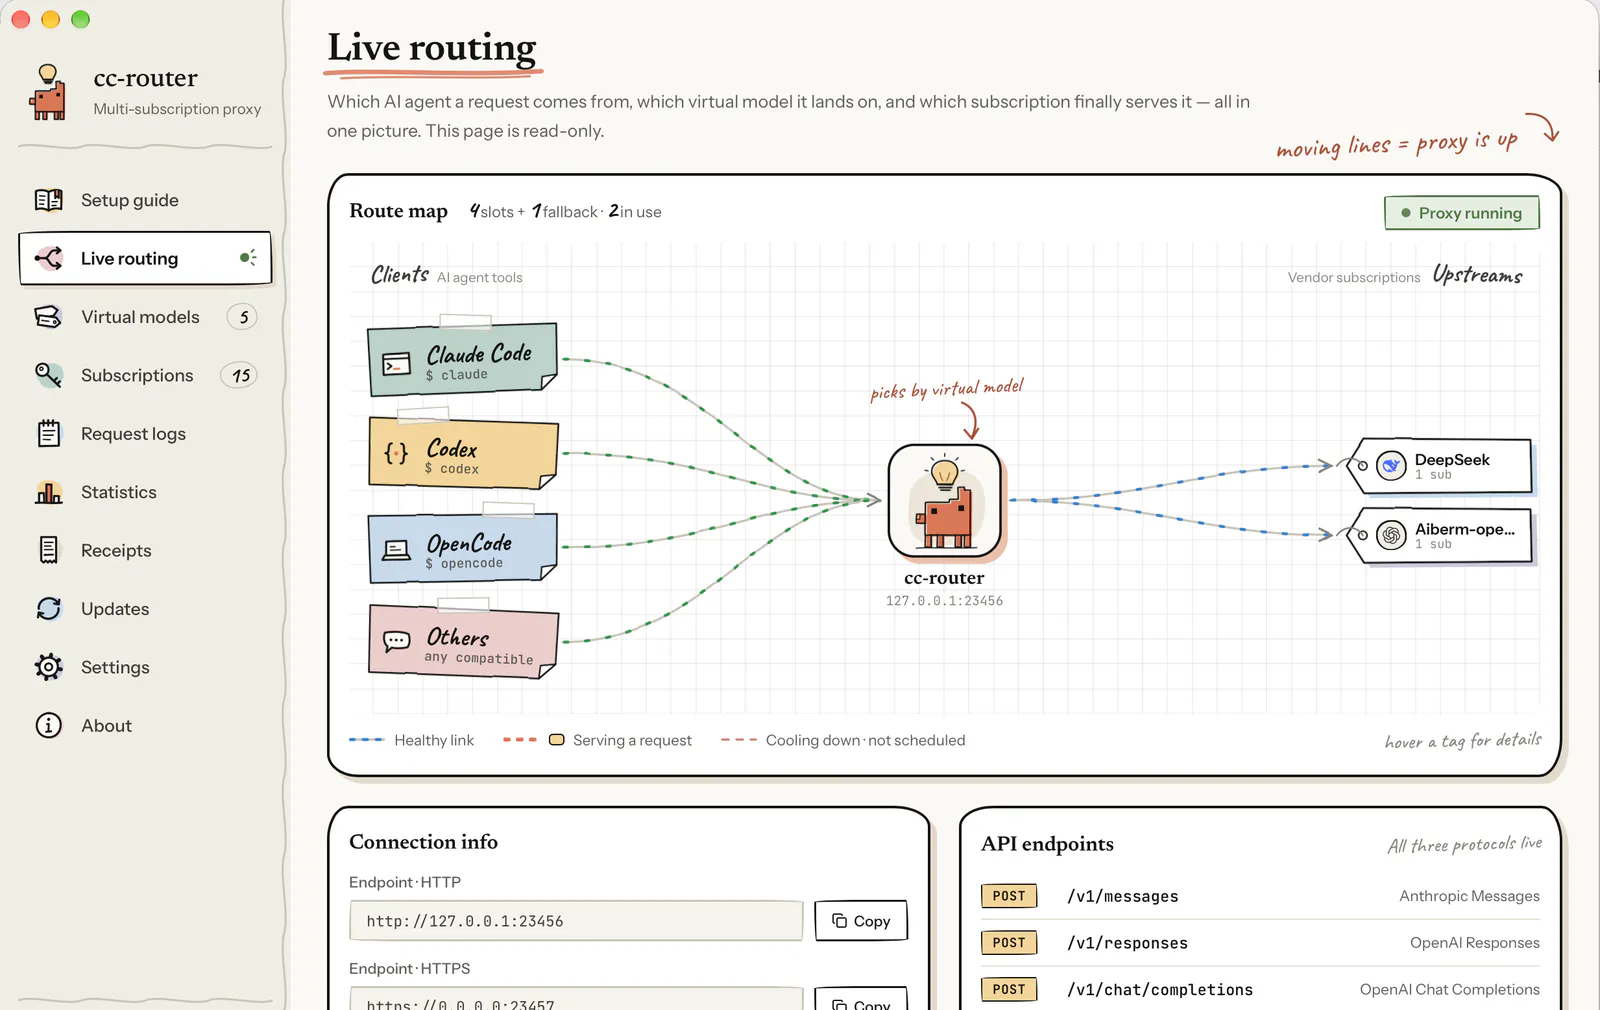Click the Subscriptions count badge 15
The width and height of the screenshot is (1600, 1010).
pos(240,375)
